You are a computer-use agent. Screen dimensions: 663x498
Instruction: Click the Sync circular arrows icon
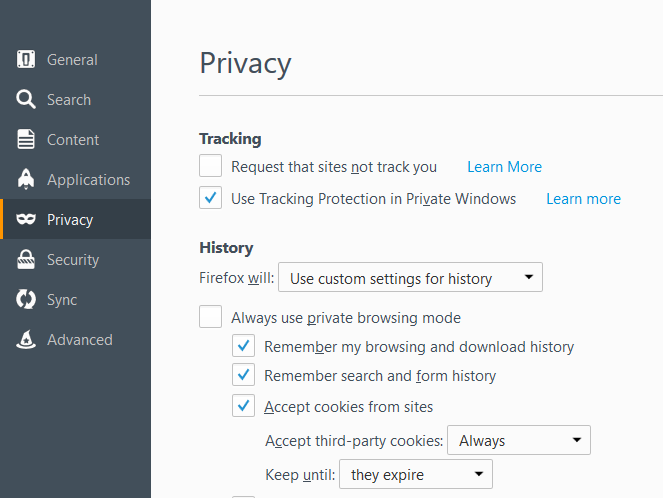(x=26, y=299)
